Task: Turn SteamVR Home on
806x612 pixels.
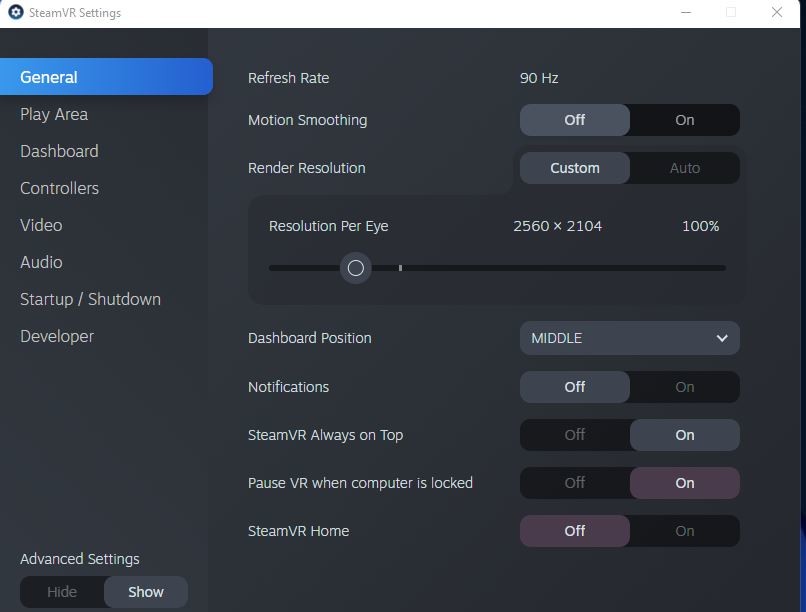Action: pyautogui.click(x=685, y=531)
